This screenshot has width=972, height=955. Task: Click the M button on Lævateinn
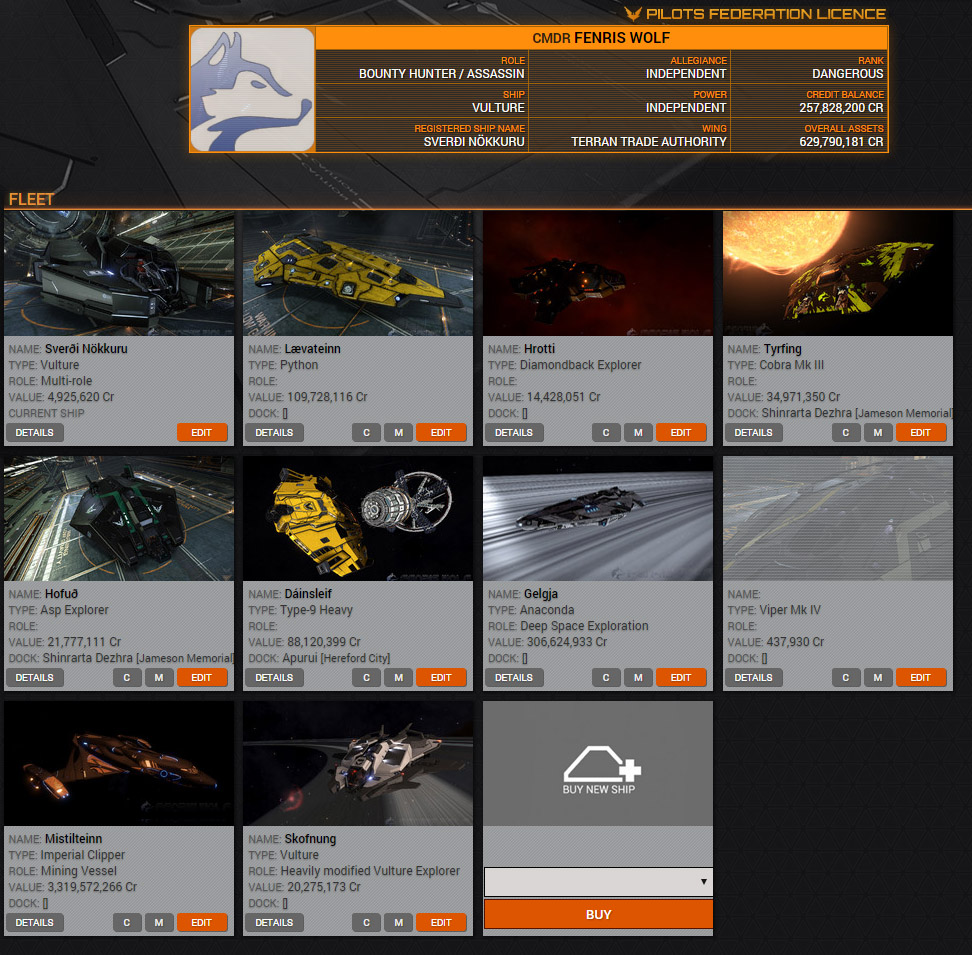pyautogui.click(x=399, y=433)
